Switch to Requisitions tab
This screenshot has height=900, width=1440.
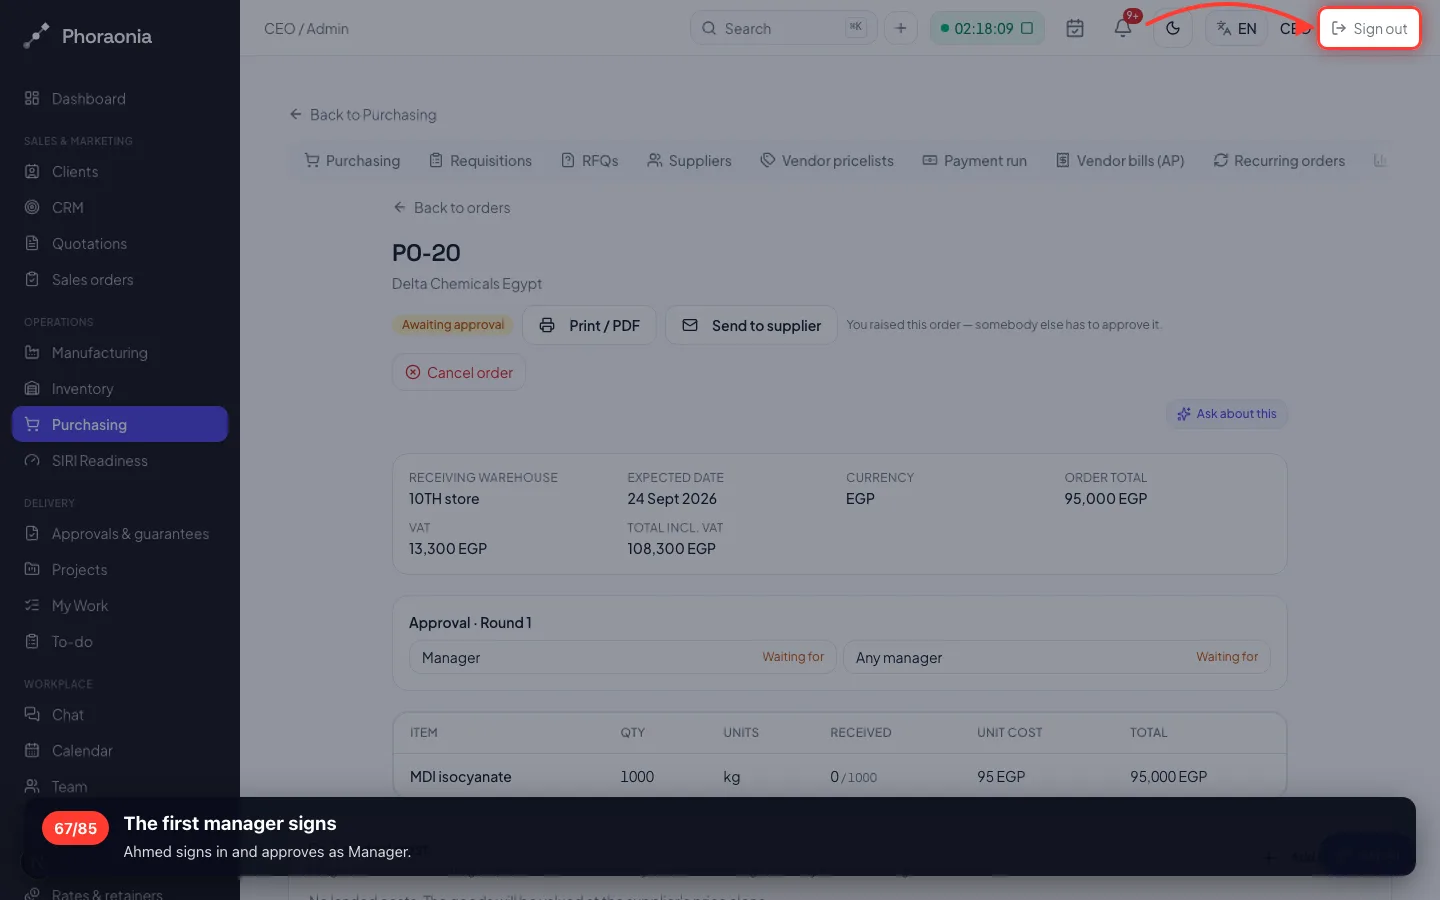pos(480,161)
